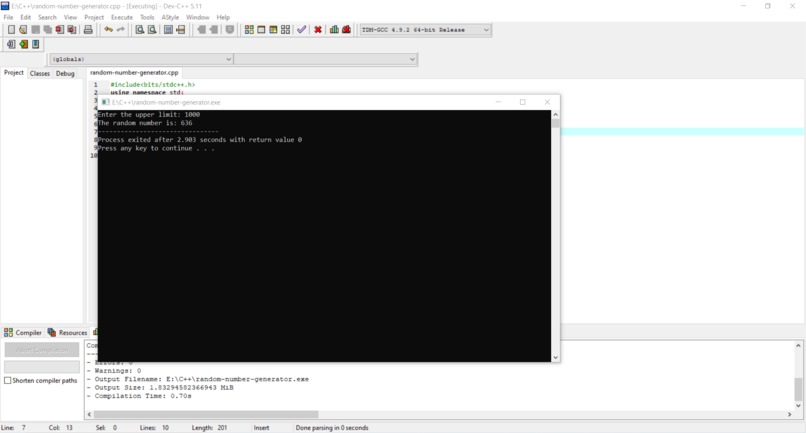Click the Compile and Run icon
Viewport: 806px width, 433px height.
[x=273, y=30]
